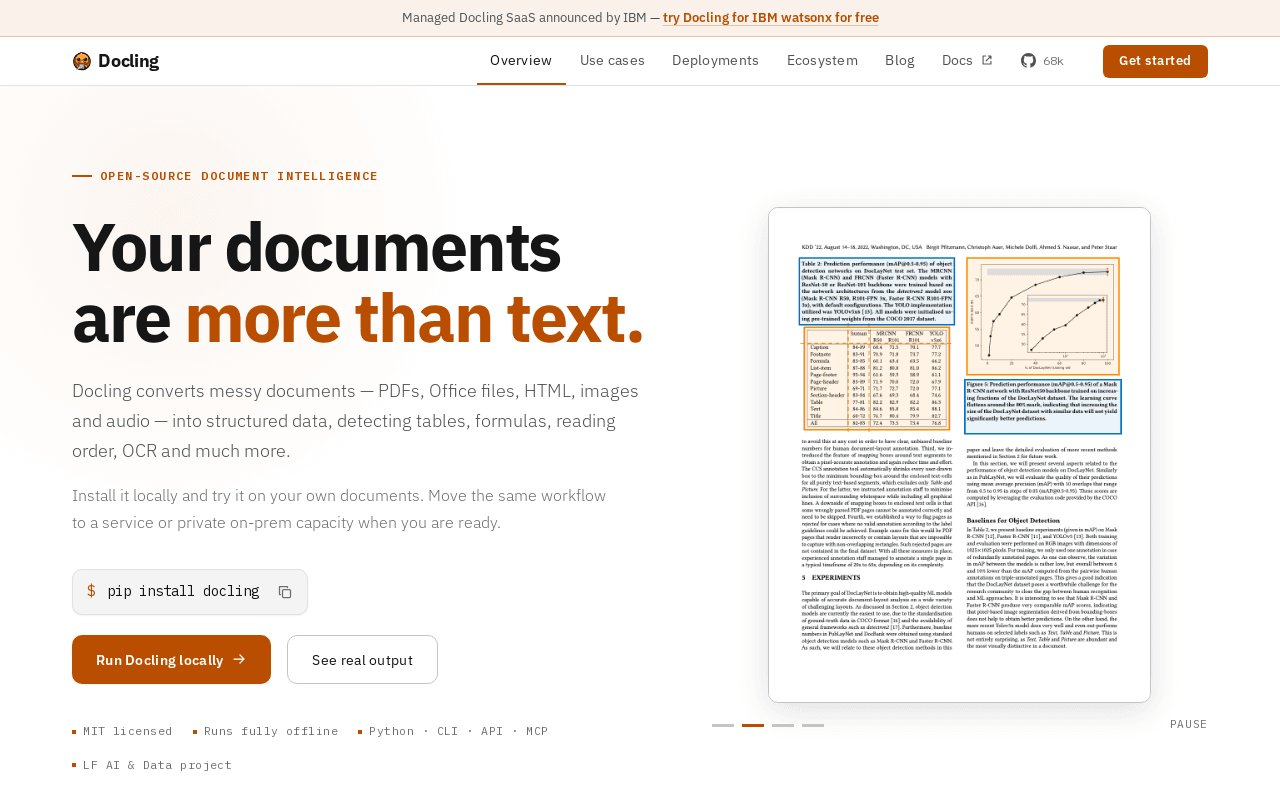The image size is (1280, 800).
Task: Click the See real output button
Action: pos(362,660)
